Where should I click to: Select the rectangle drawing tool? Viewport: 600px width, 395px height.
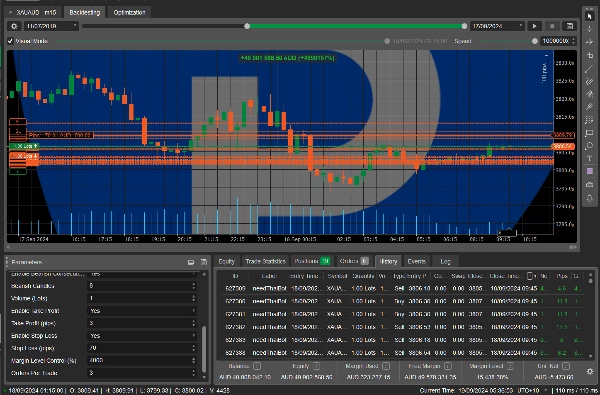pyautogui.click(x=590, y=133)
